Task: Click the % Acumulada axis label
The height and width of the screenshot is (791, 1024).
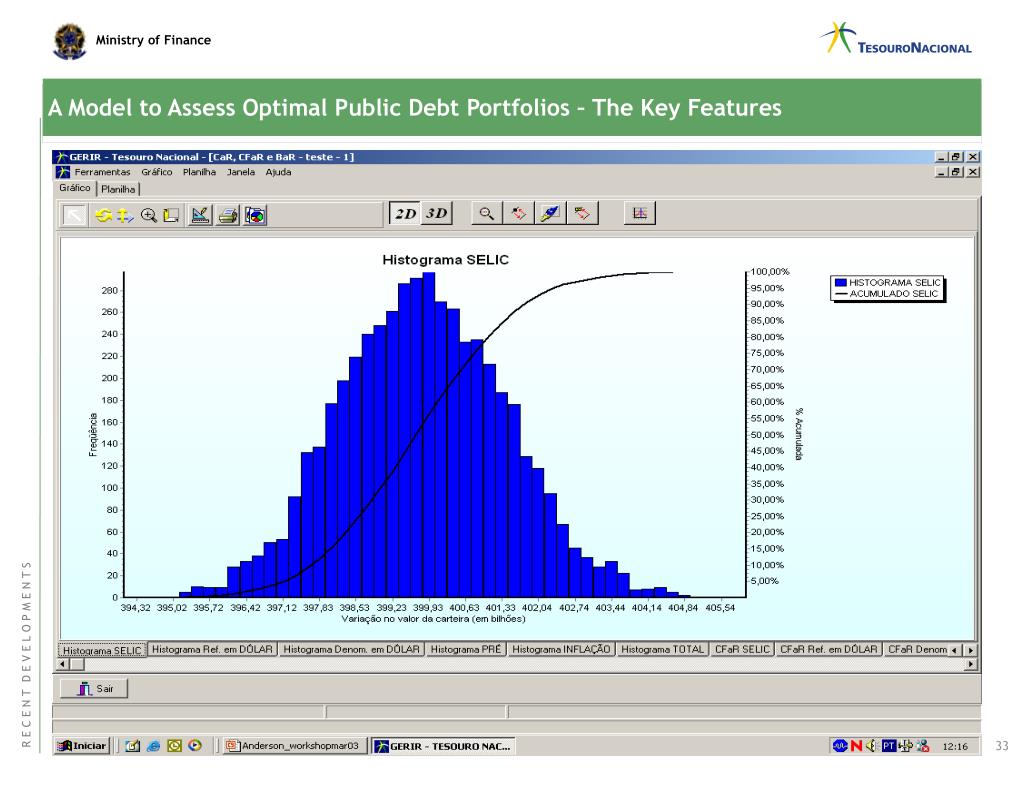Action: coord(799,434)
